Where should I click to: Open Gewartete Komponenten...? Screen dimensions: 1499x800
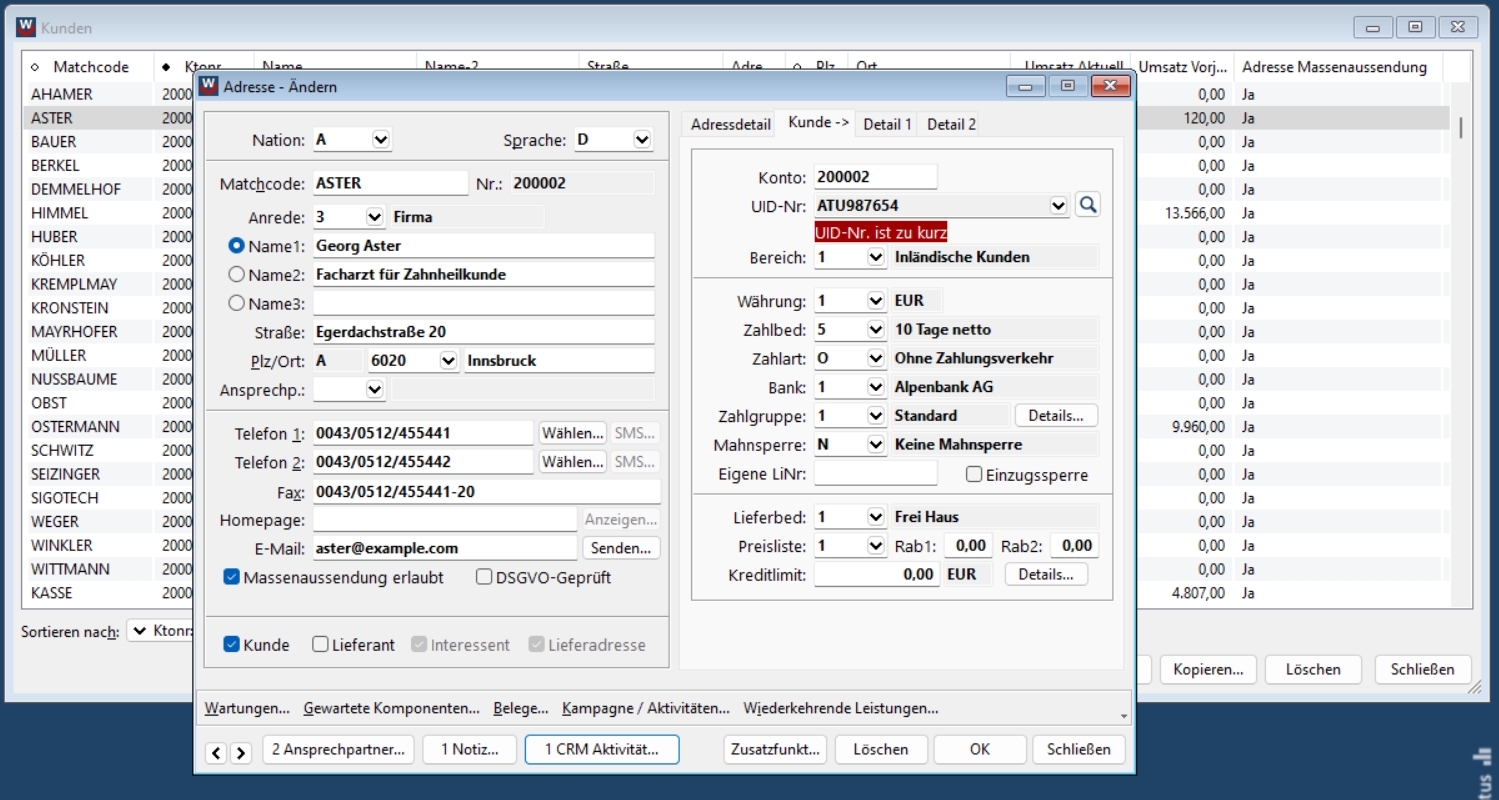click(x=392, y=708)
